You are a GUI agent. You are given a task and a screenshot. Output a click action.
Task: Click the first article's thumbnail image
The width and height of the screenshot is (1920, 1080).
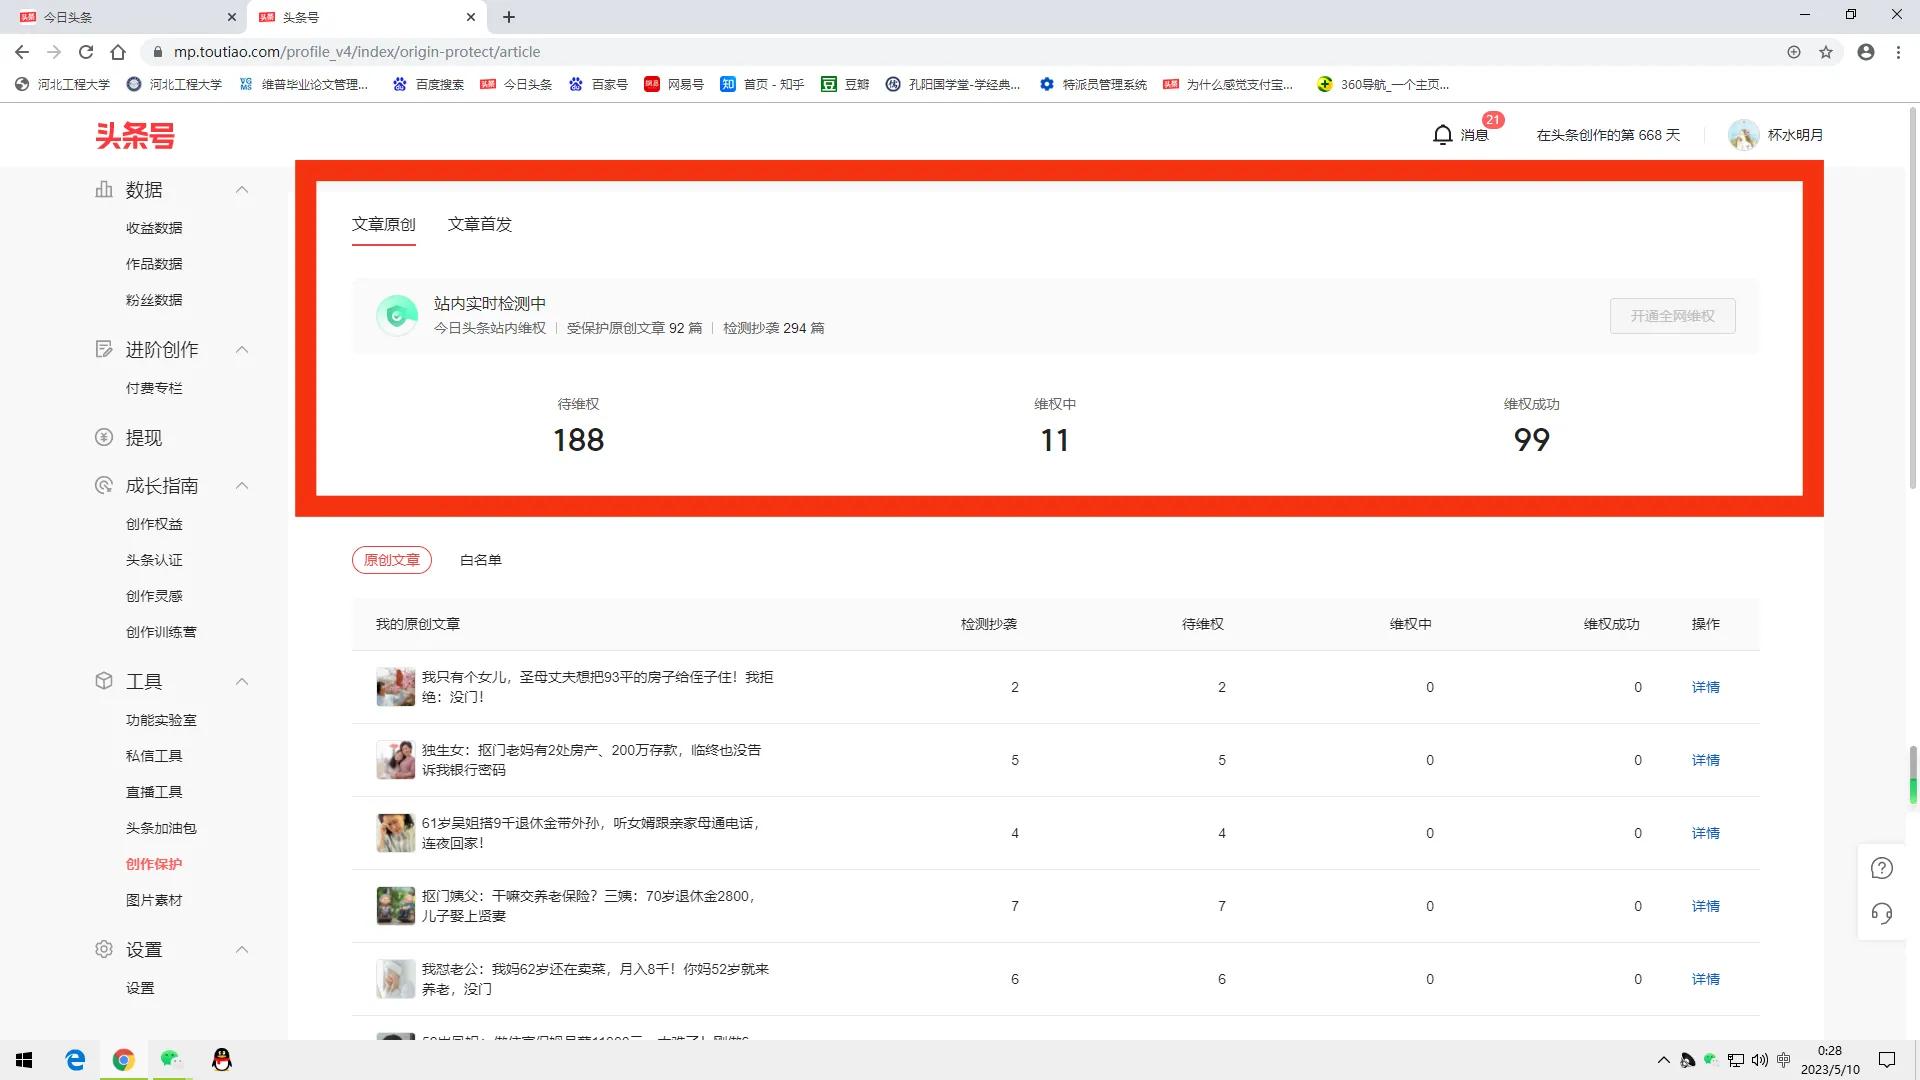coord(395,687)
